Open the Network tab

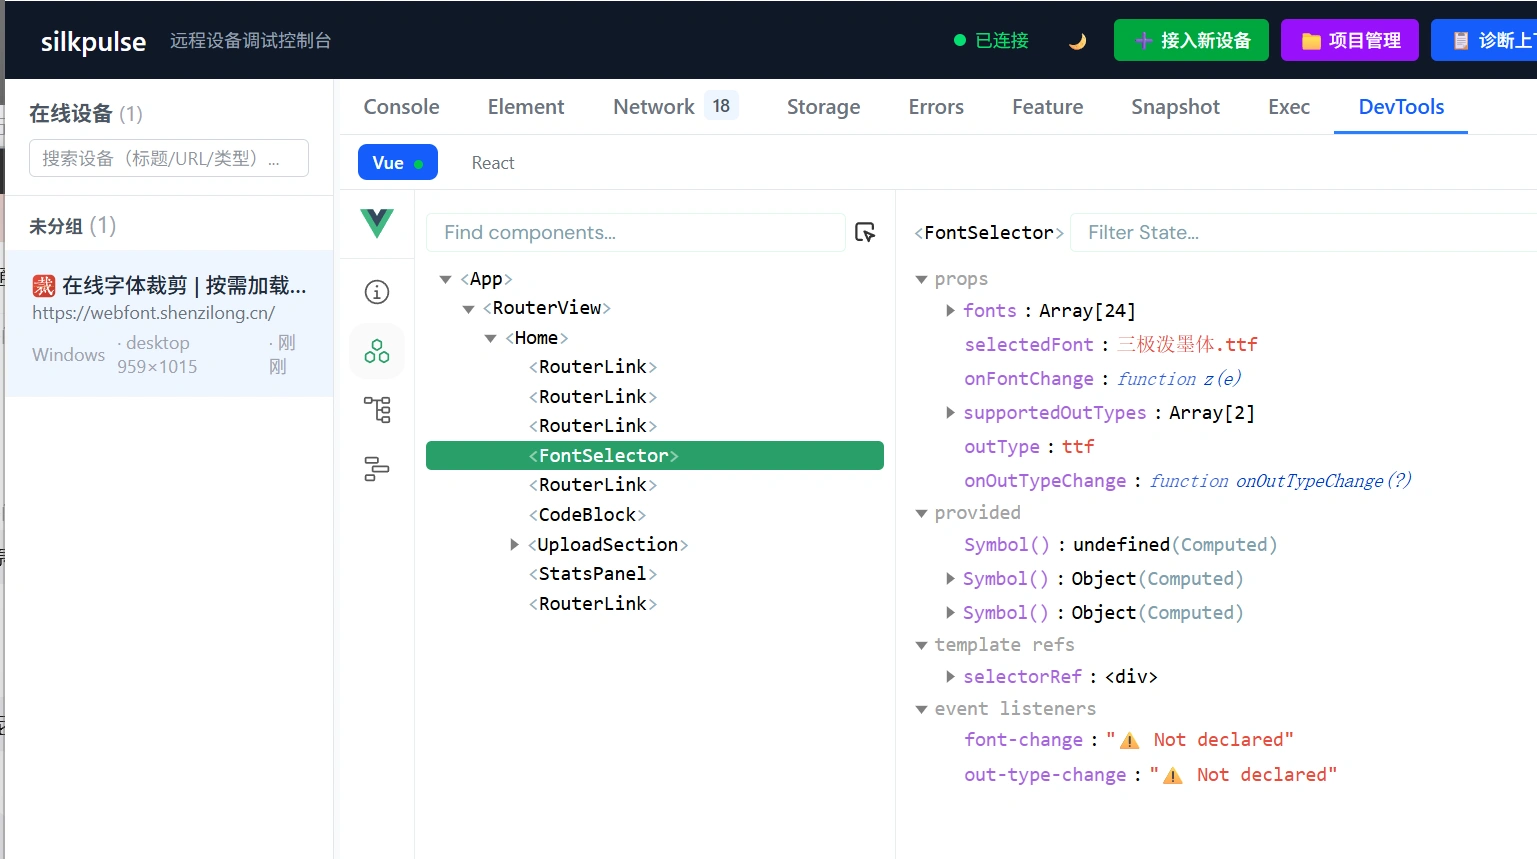[675, 107]
